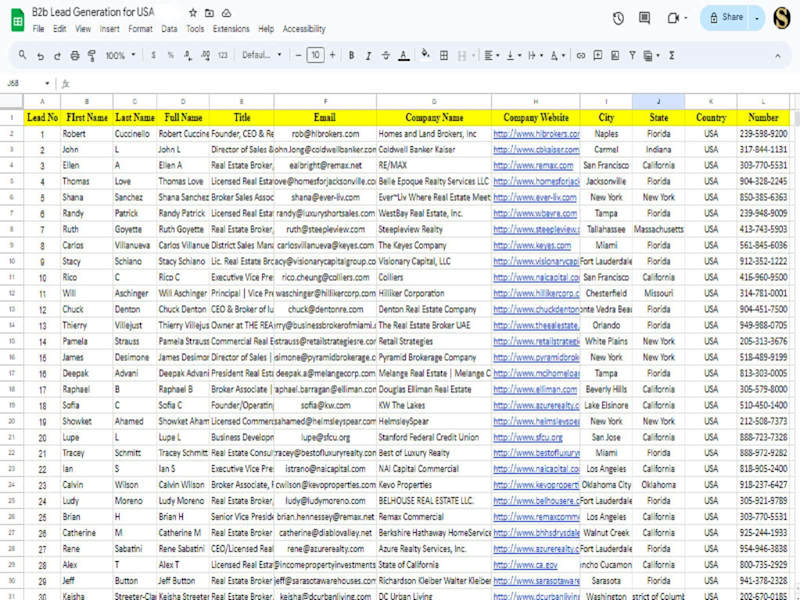Toggle bold formatting
The image size is (800, 600).
coord(351,55)
